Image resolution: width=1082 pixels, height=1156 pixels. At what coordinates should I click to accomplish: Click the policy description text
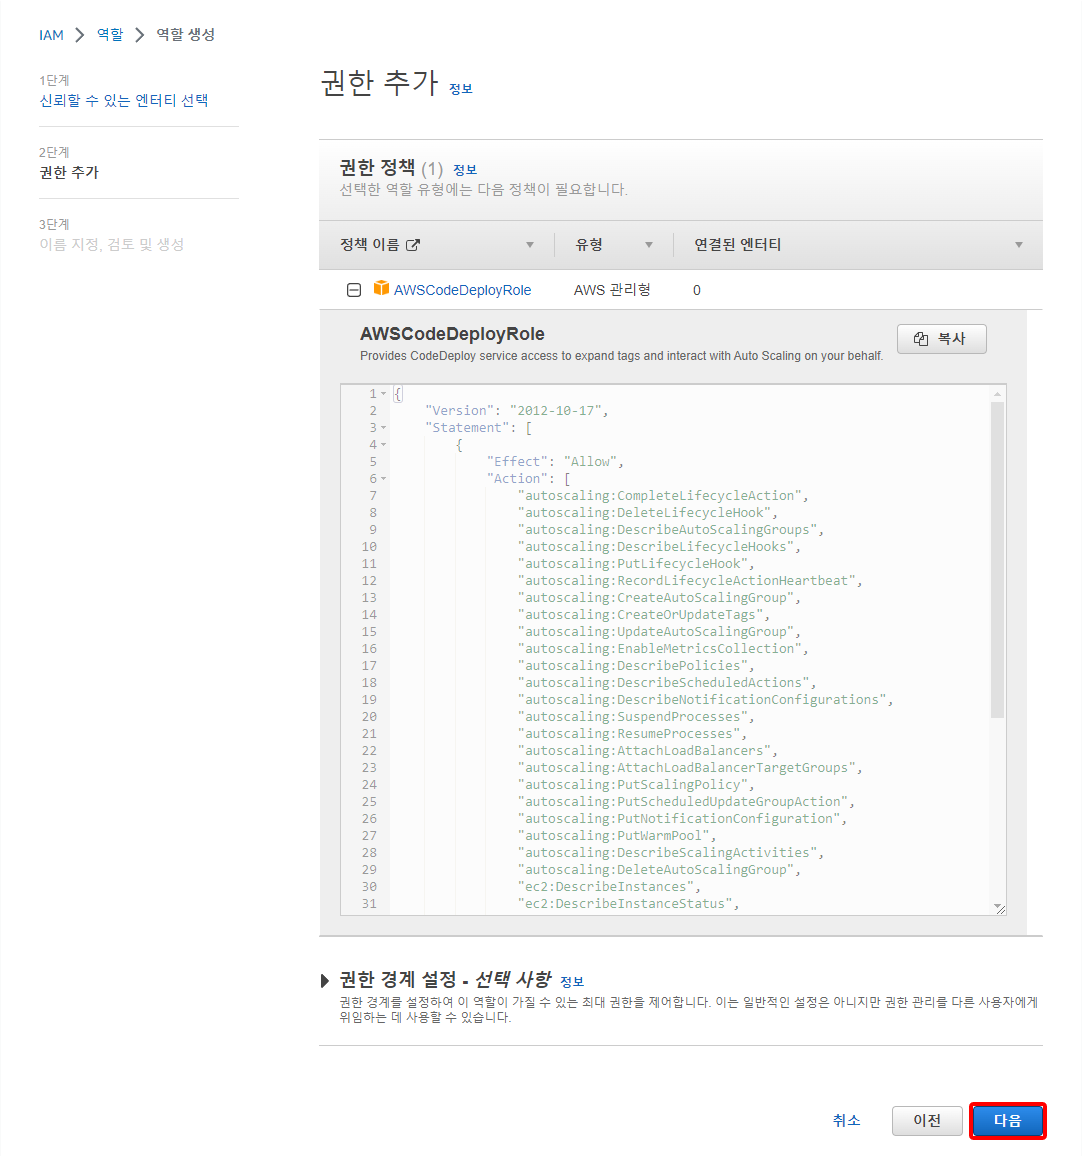coord(621,356)
